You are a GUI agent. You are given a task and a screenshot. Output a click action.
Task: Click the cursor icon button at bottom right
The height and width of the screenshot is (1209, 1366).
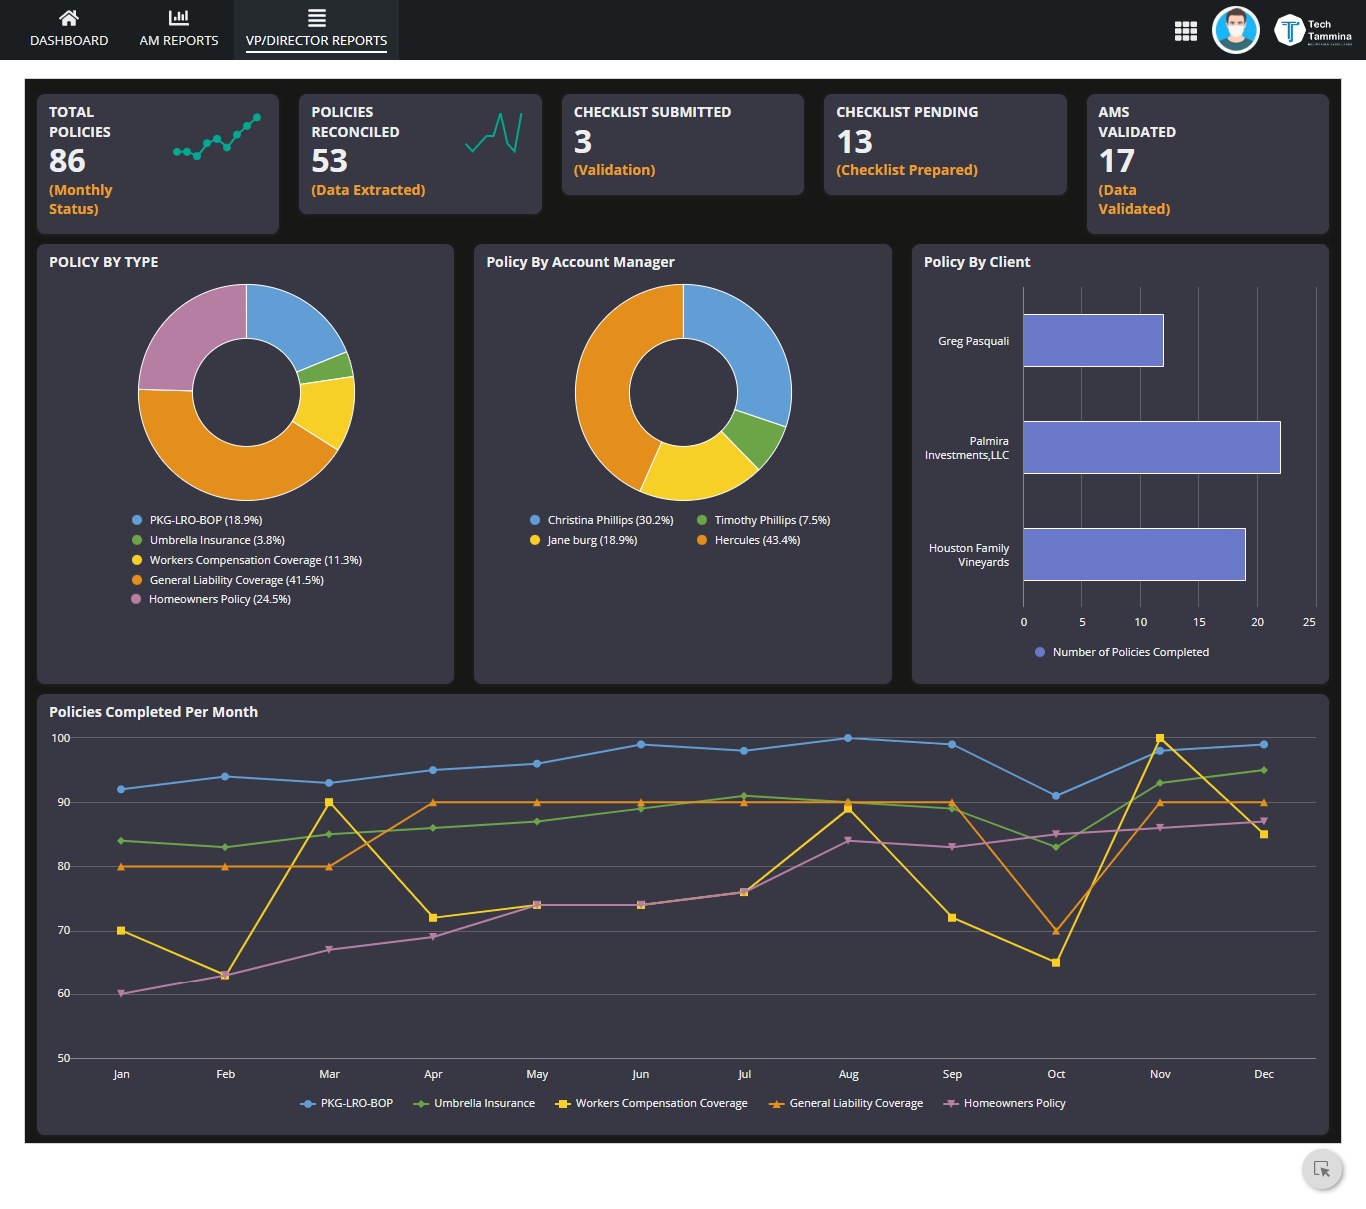1322,1169
